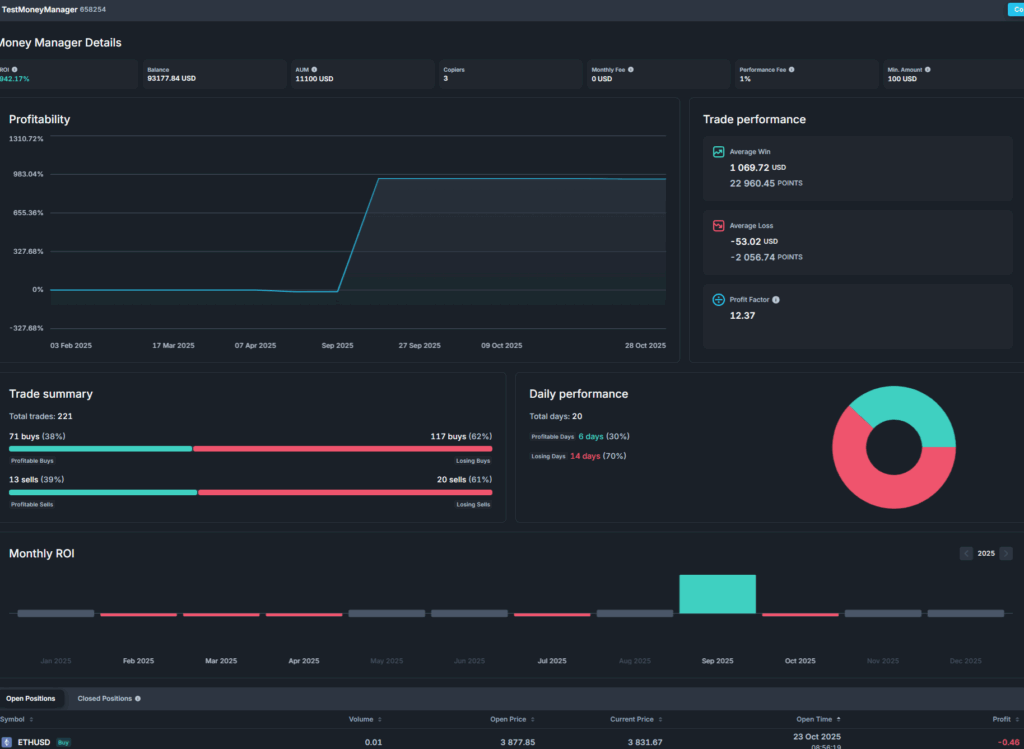Click the Monthly Fee info icon
Image resolution: width=1024 pixels, height=749 pixels.
(631, 70)
